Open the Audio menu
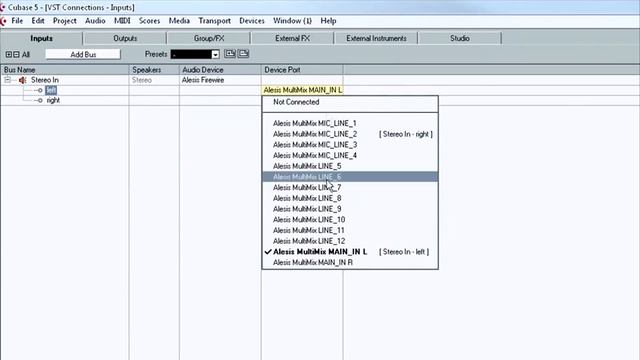The image size is (640, 360). pyautogui.click(x=95, y=21)
